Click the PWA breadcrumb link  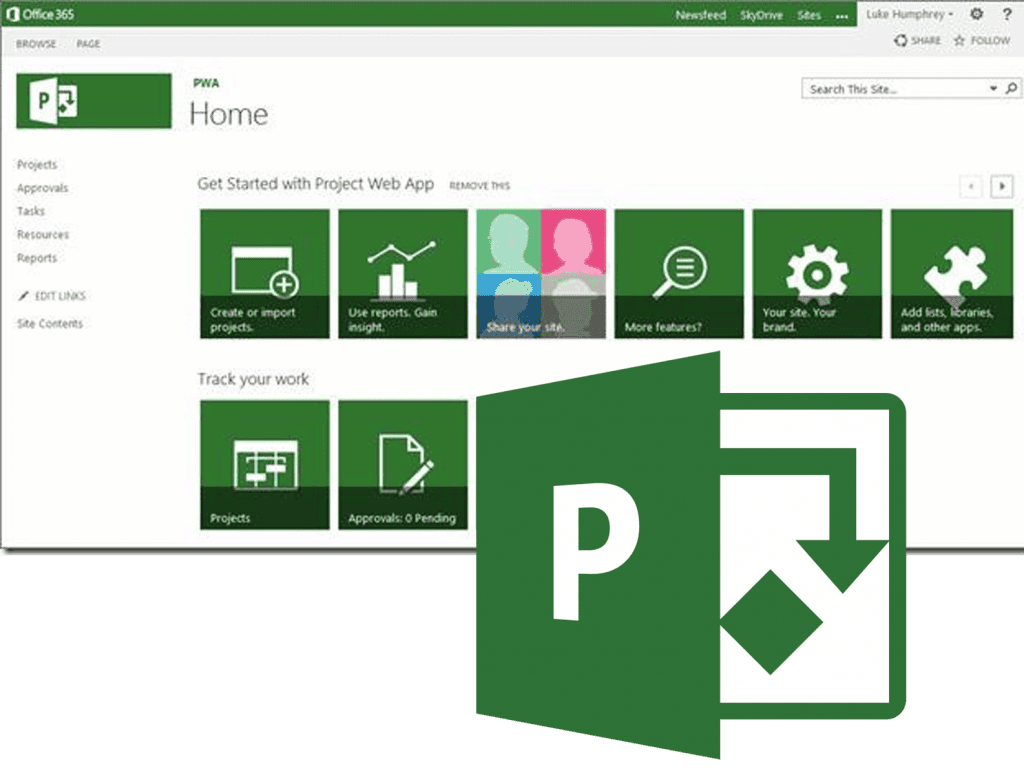tap(206, 83)
